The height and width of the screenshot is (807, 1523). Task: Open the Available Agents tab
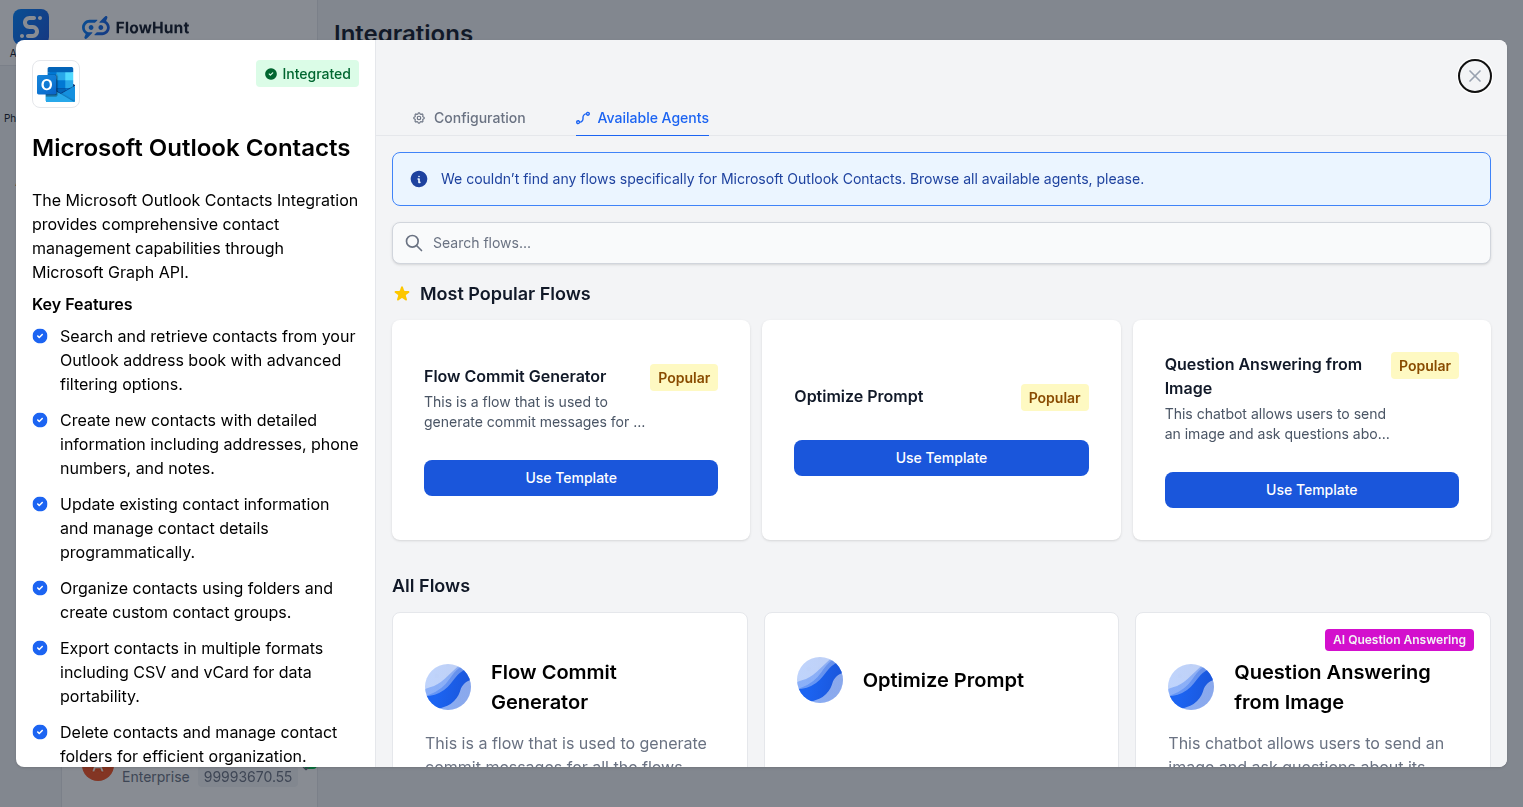click(x=642, y=118)
